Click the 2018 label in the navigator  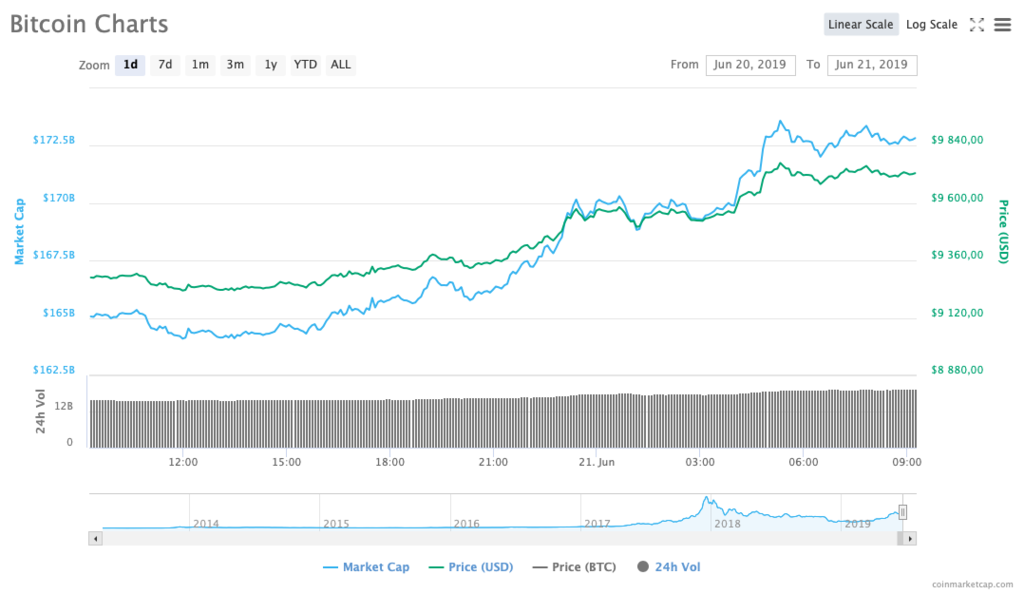pos(727,524)
